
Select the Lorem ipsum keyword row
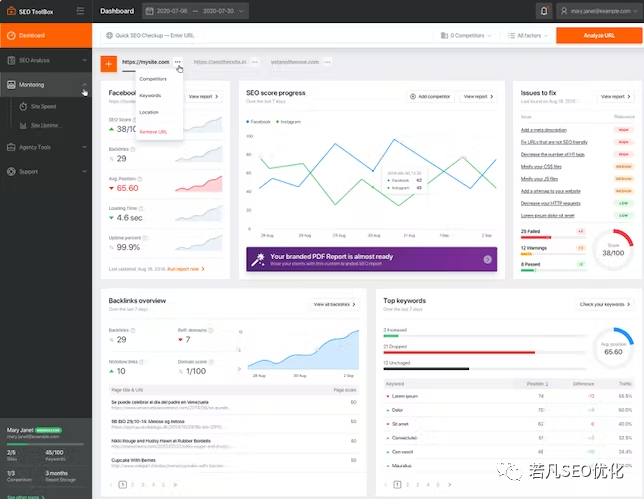point(508,396)
